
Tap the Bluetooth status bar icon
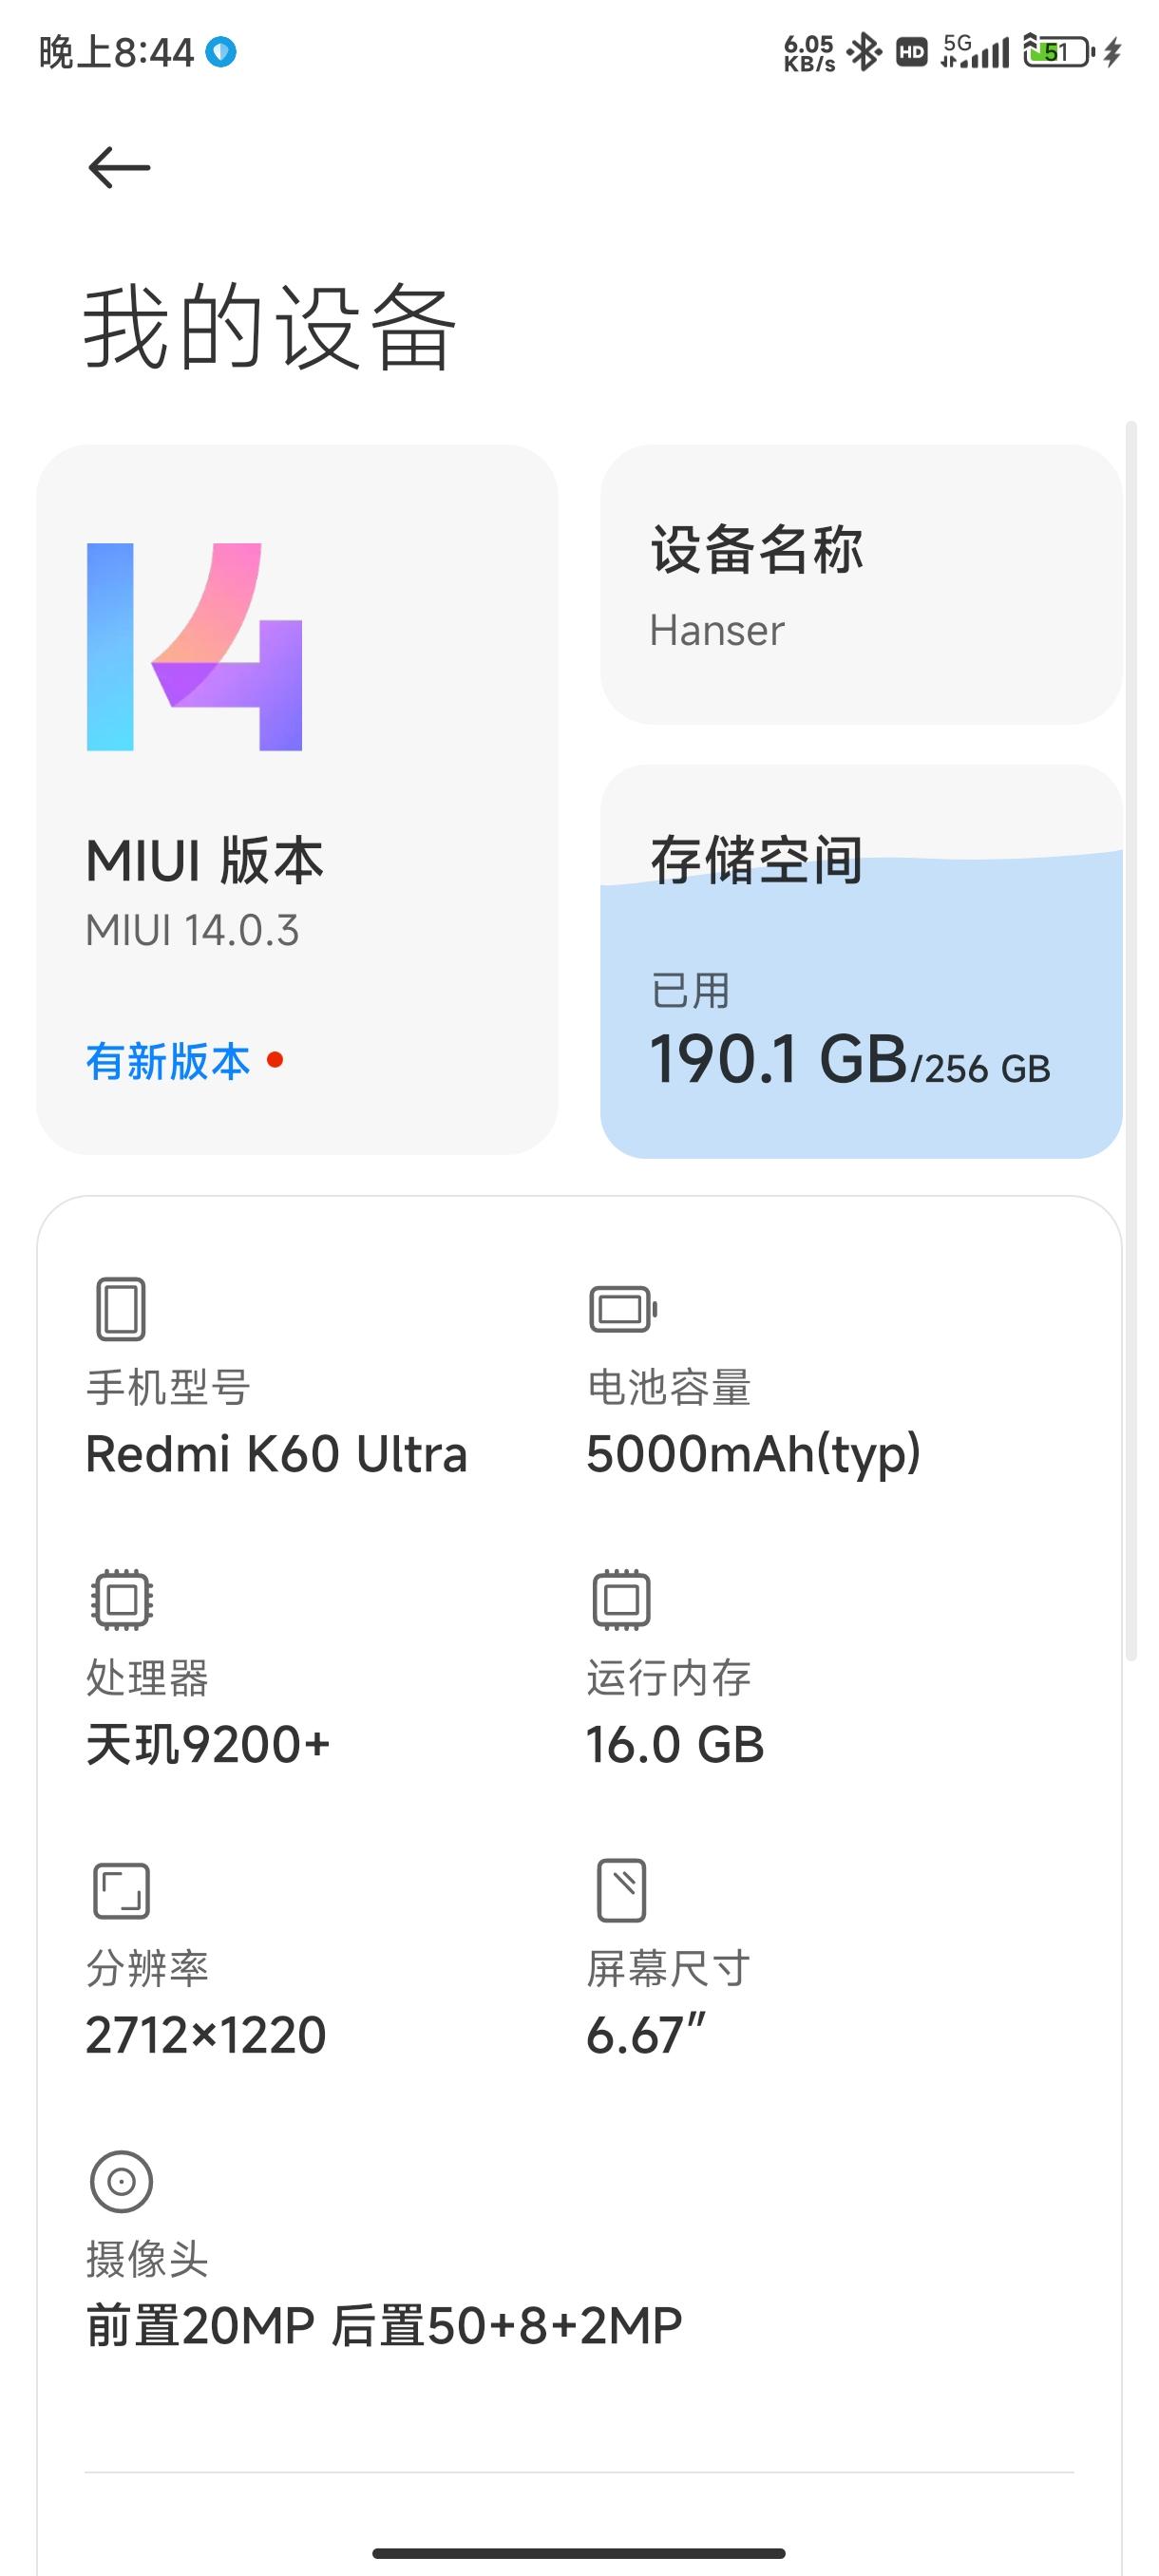[x=863, y=51]
